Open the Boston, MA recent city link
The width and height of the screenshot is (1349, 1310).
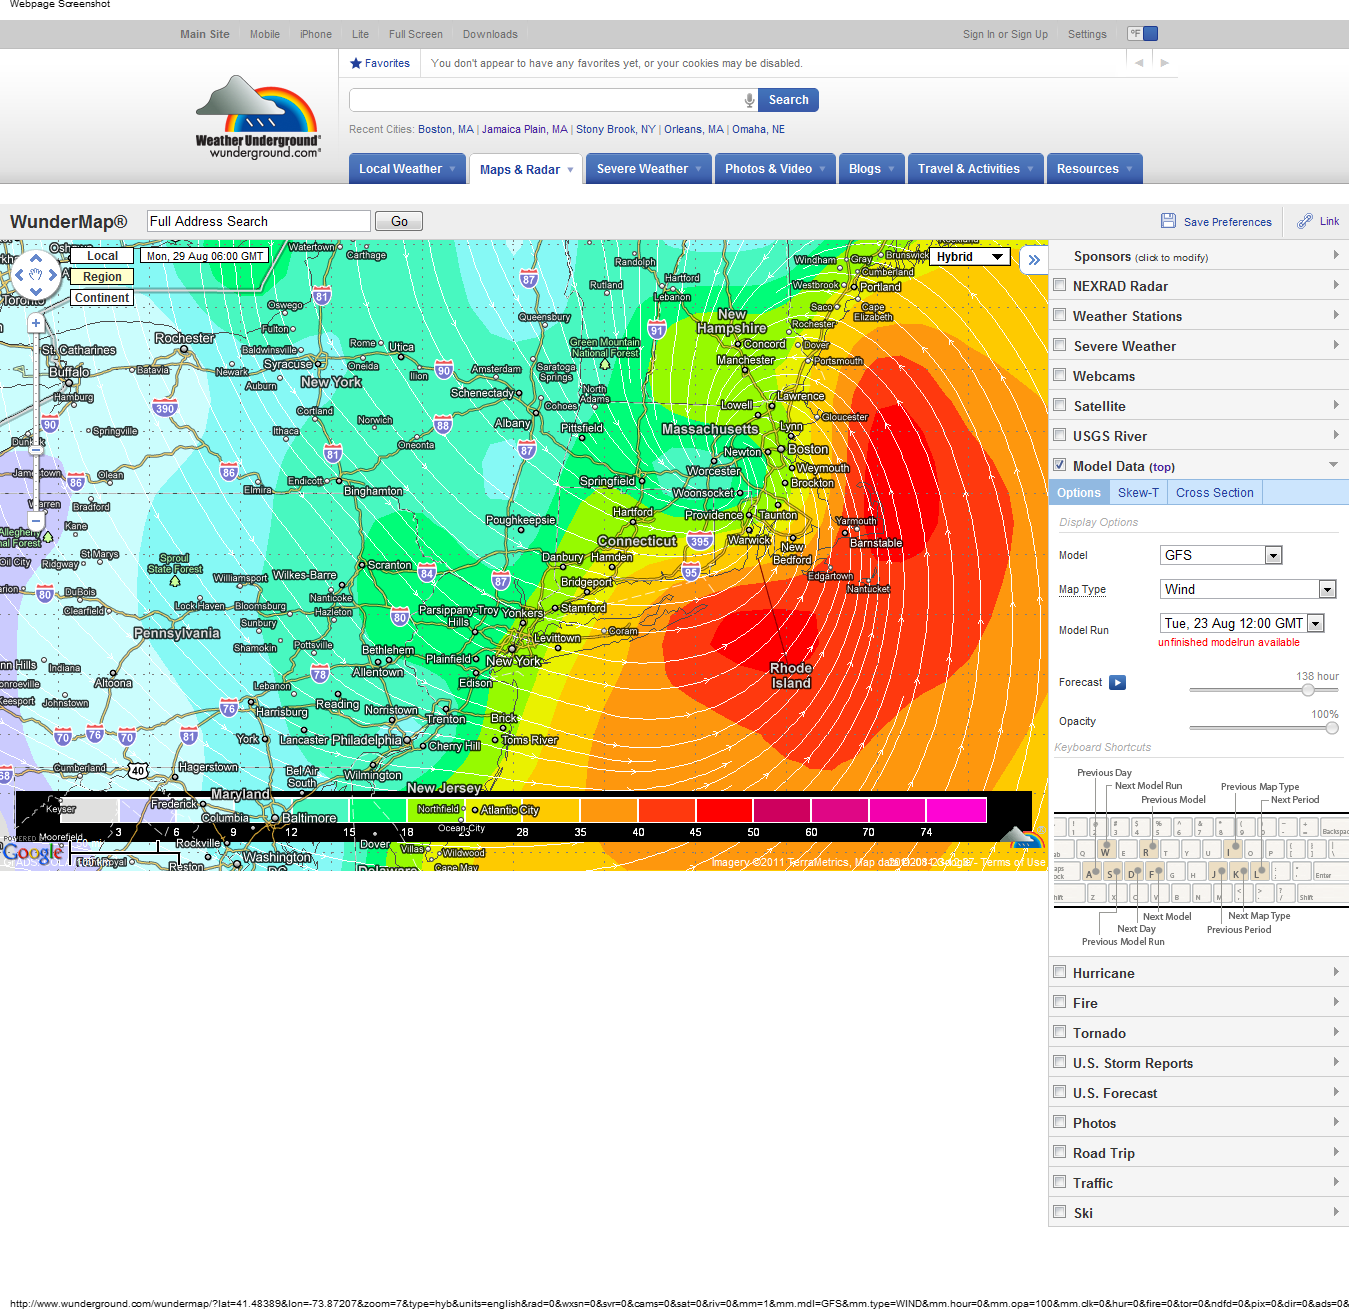[x=446, y=129]
